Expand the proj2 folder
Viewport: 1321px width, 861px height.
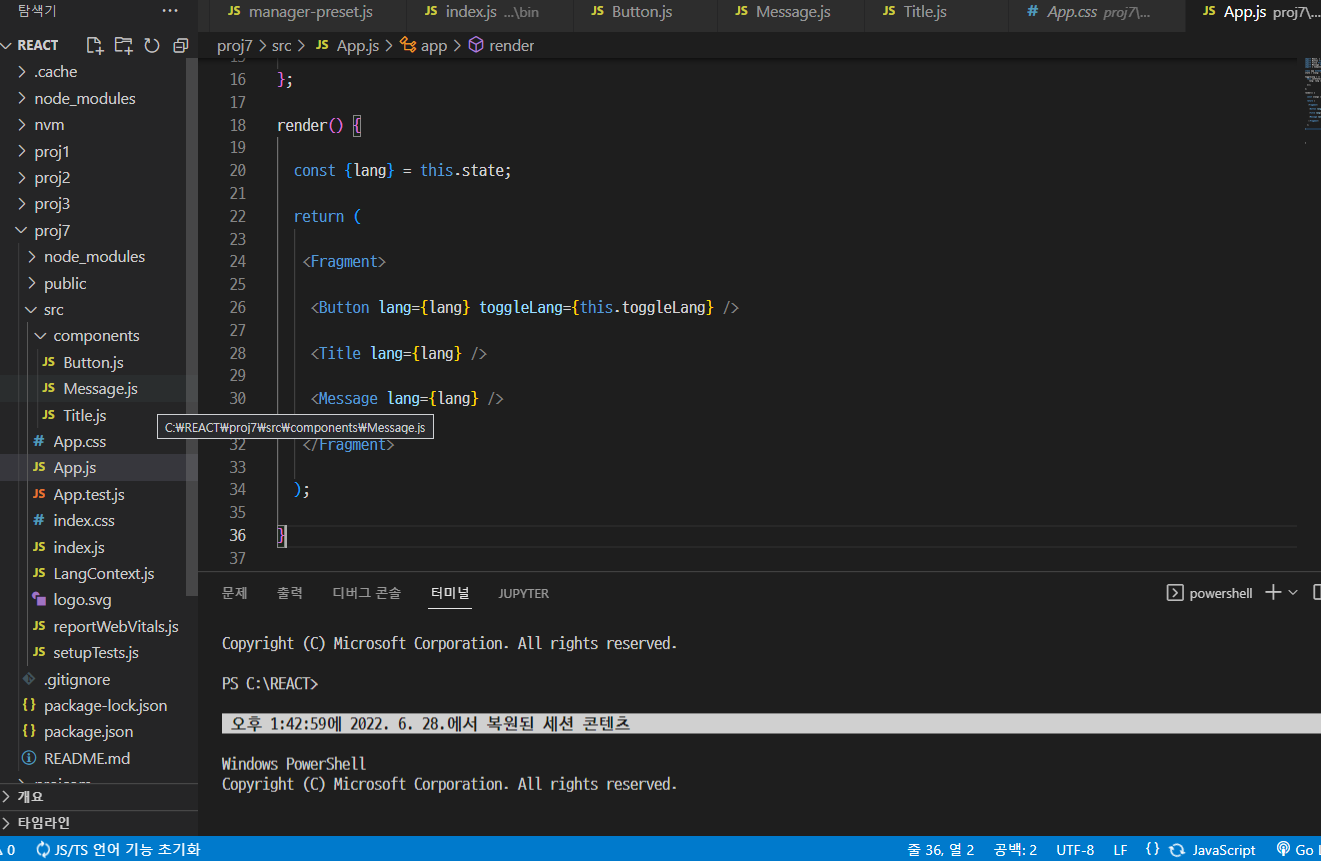click(x=52, y=177)
